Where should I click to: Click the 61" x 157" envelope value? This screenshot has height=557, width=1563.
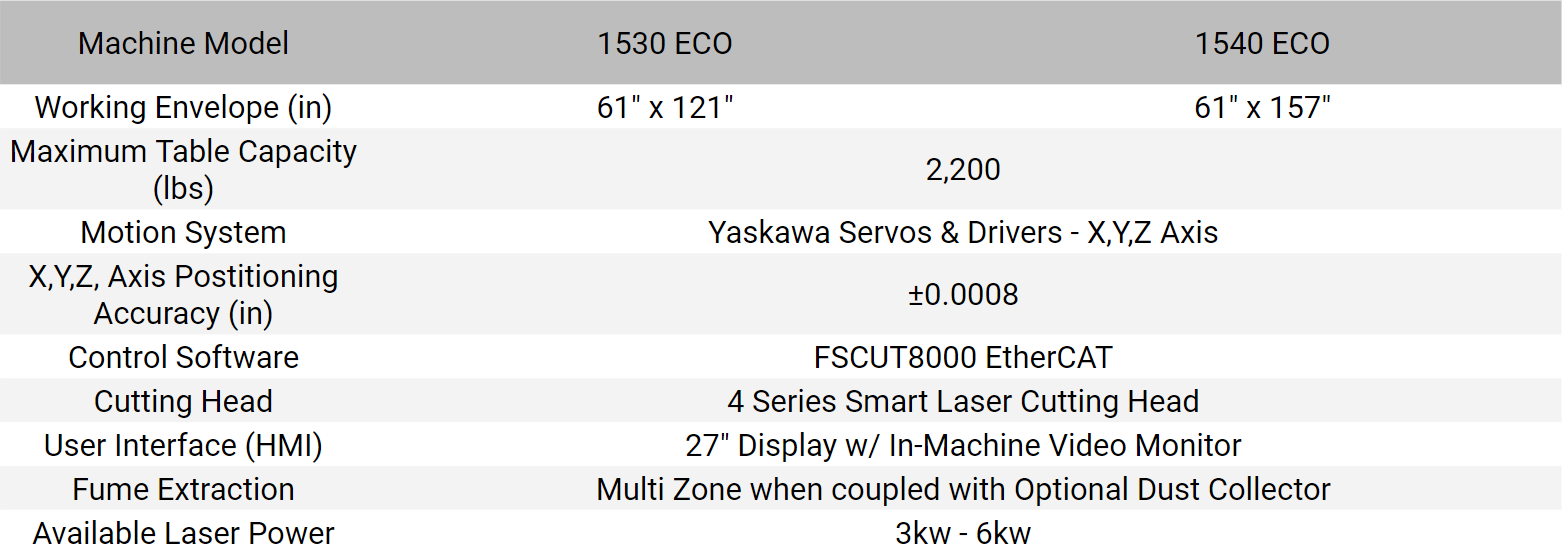point(1263,107)
